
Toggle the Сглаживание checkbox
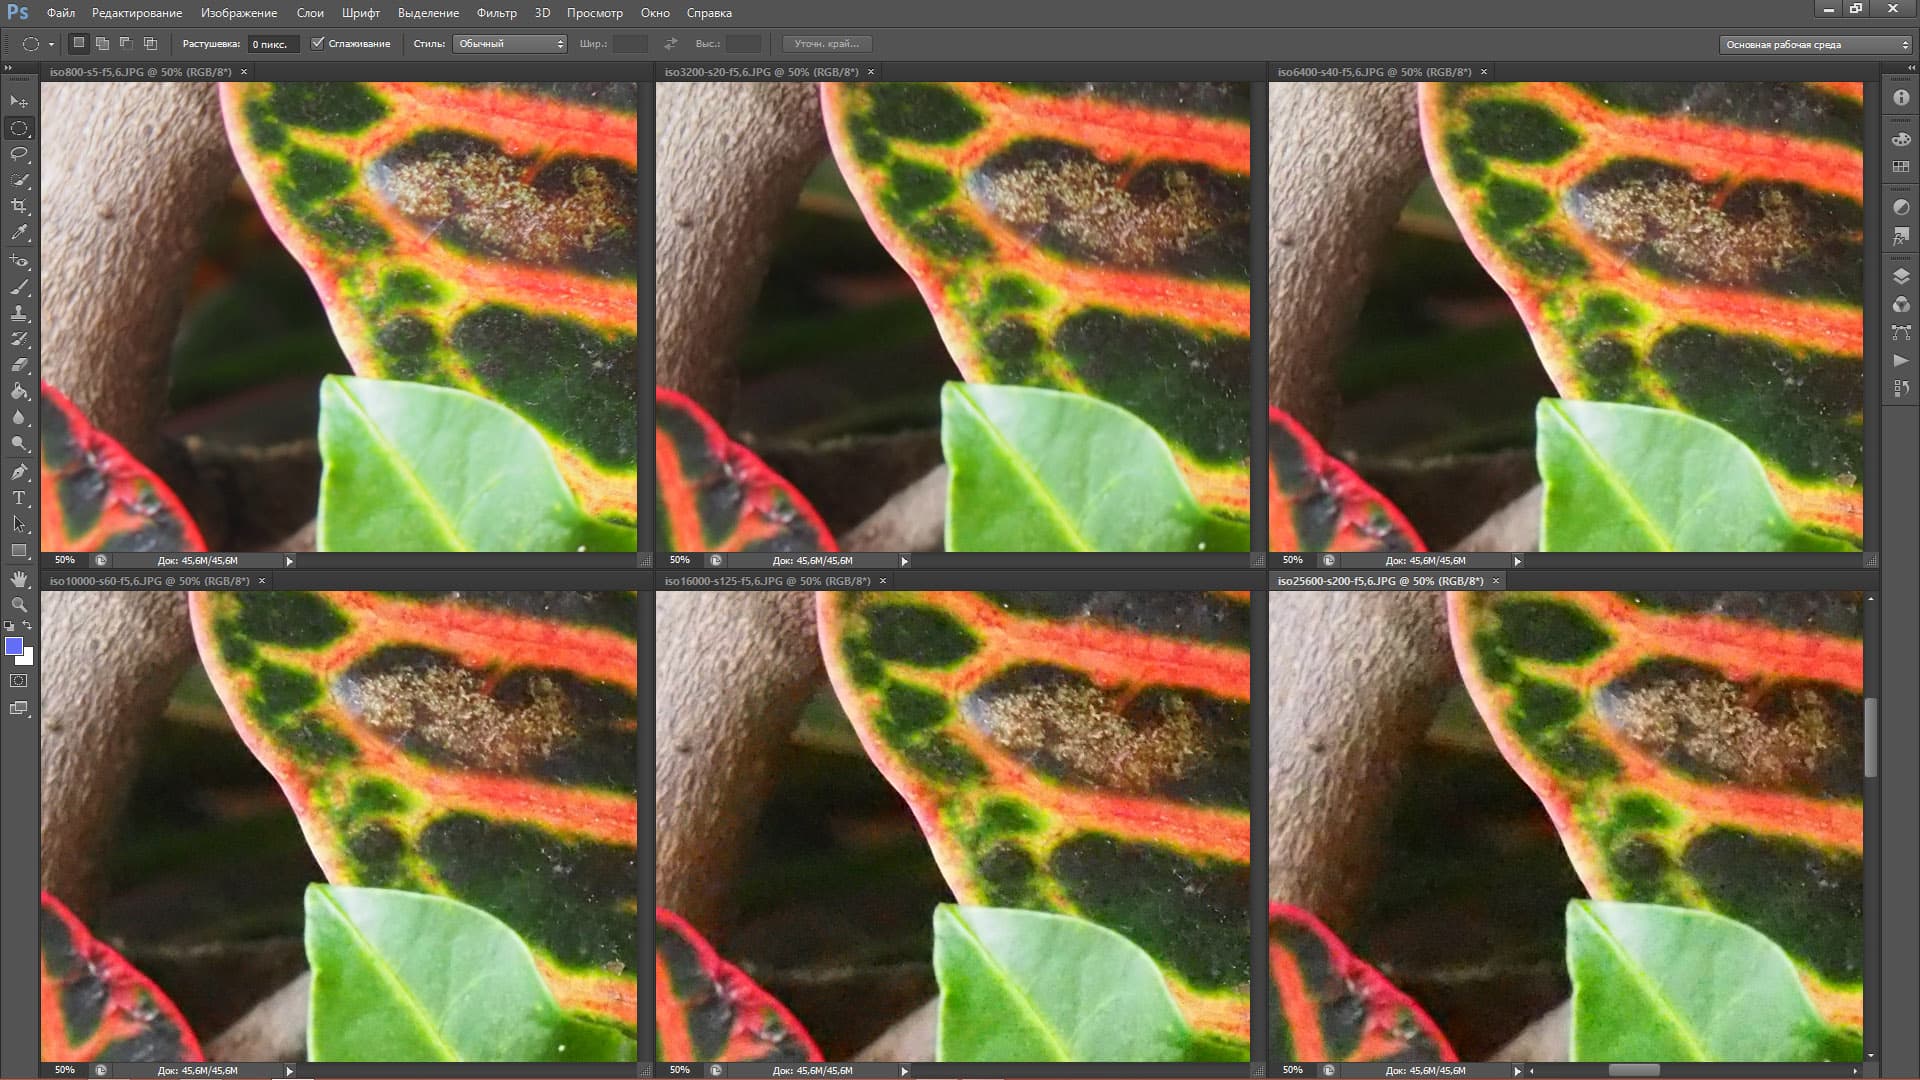[x=318, y=44]
